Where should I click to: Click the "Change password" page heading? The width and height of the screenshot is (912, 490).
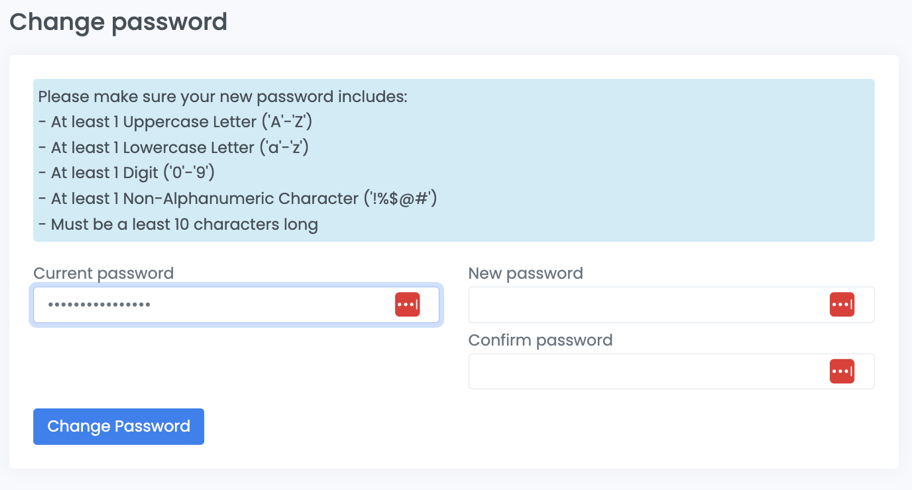tap(118, 21)
